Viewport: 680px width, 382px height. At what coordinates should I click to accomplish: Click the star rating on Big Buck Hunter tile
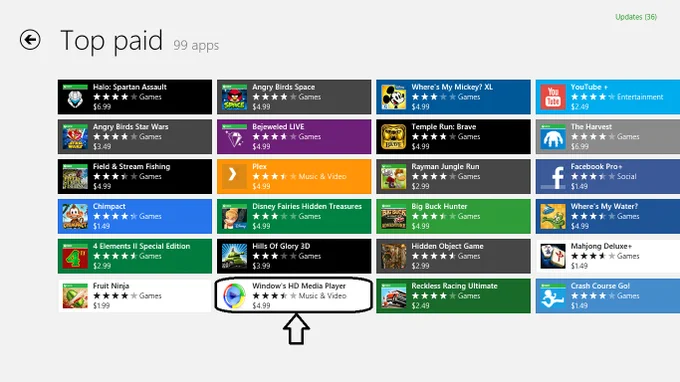pos(433,216)
